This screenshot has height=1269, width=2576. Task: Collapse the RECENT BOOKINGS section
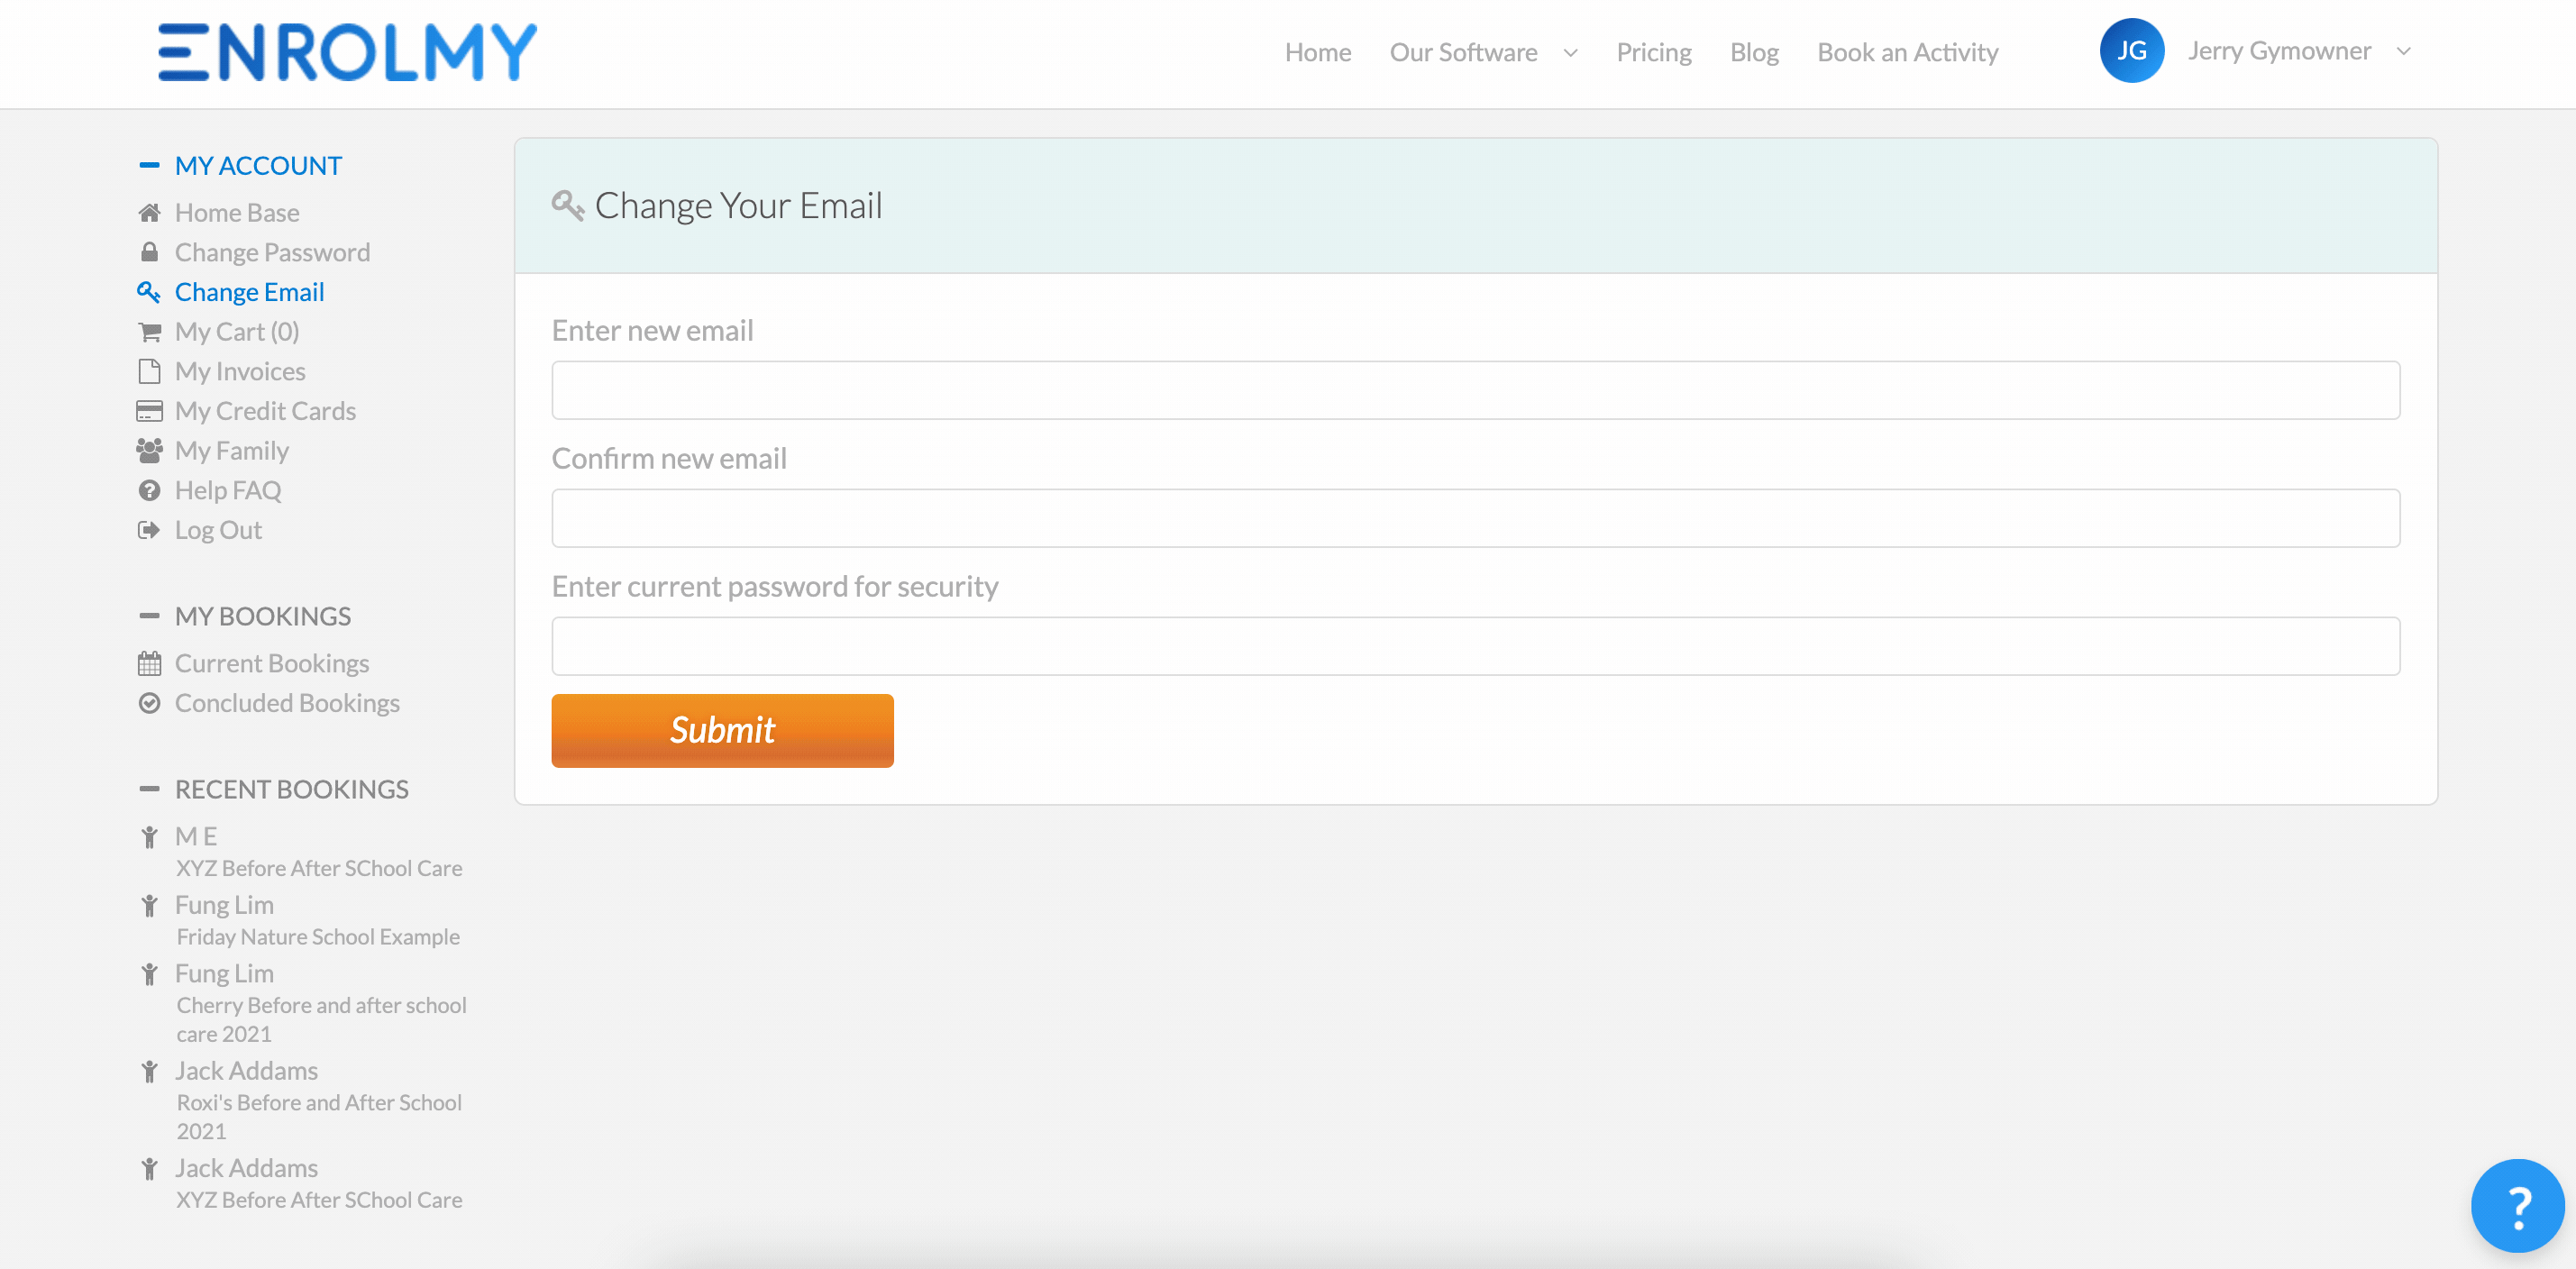[149, 789]
